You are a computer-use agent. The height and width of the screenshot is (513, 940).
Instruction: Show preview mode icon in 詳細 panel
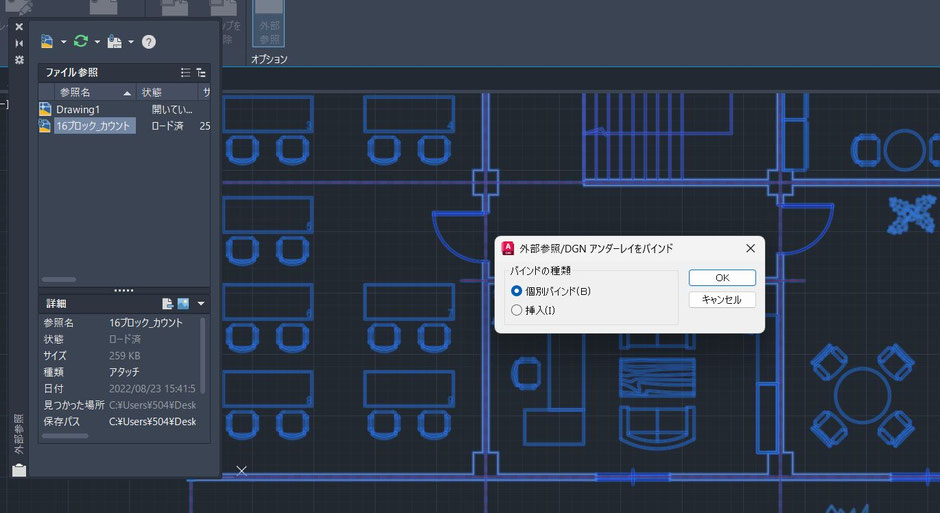(x=183, y=303)
